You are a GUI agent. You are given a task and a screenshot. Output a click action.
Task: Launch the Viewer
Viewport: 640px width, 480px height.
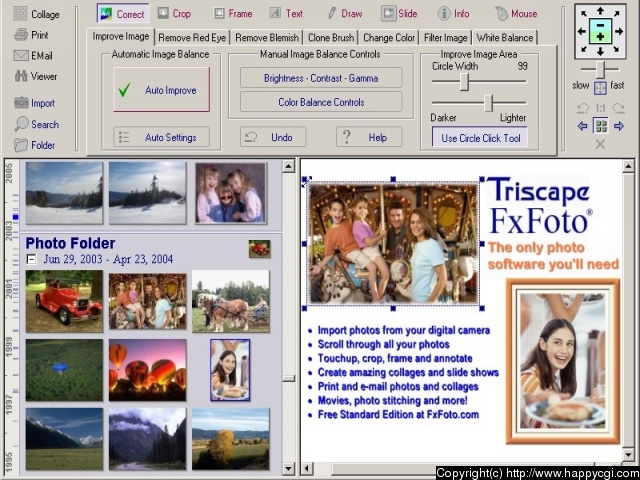pos(36,76)
